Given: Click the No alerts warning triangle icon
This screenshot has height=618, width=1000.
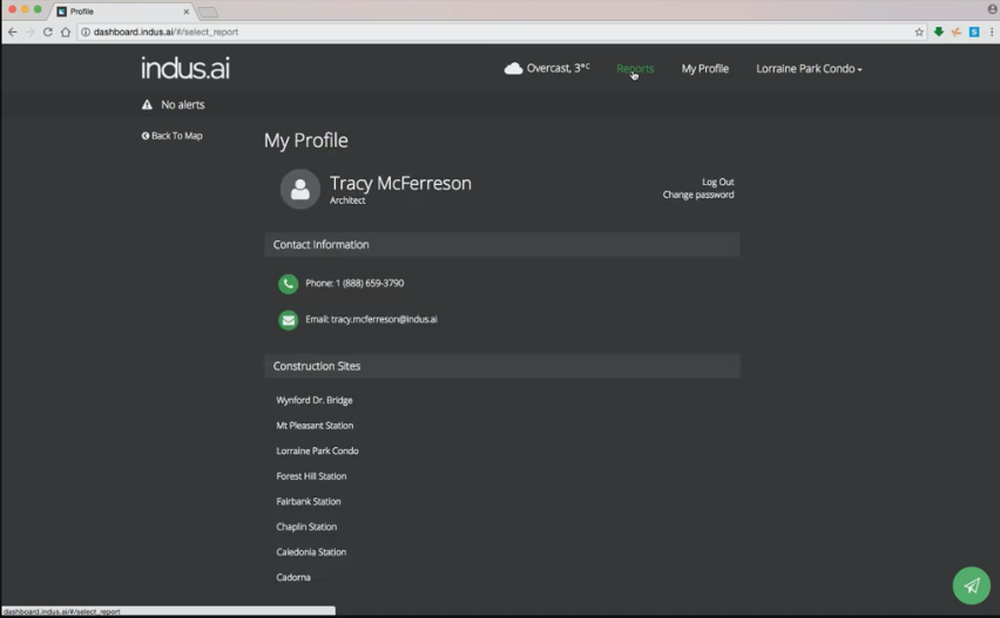Looking at the screenshot, I should pos(148,104).
